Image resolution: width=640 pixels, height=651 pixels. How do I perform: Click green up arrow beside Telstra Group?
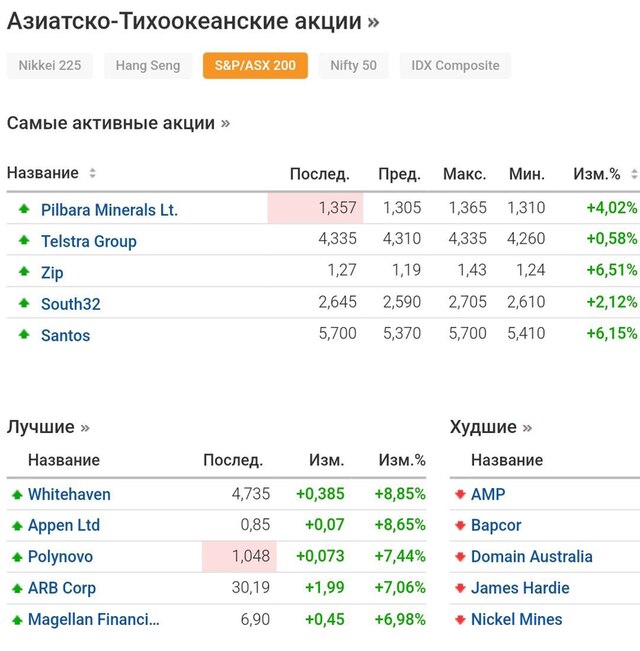click(24, 241)
